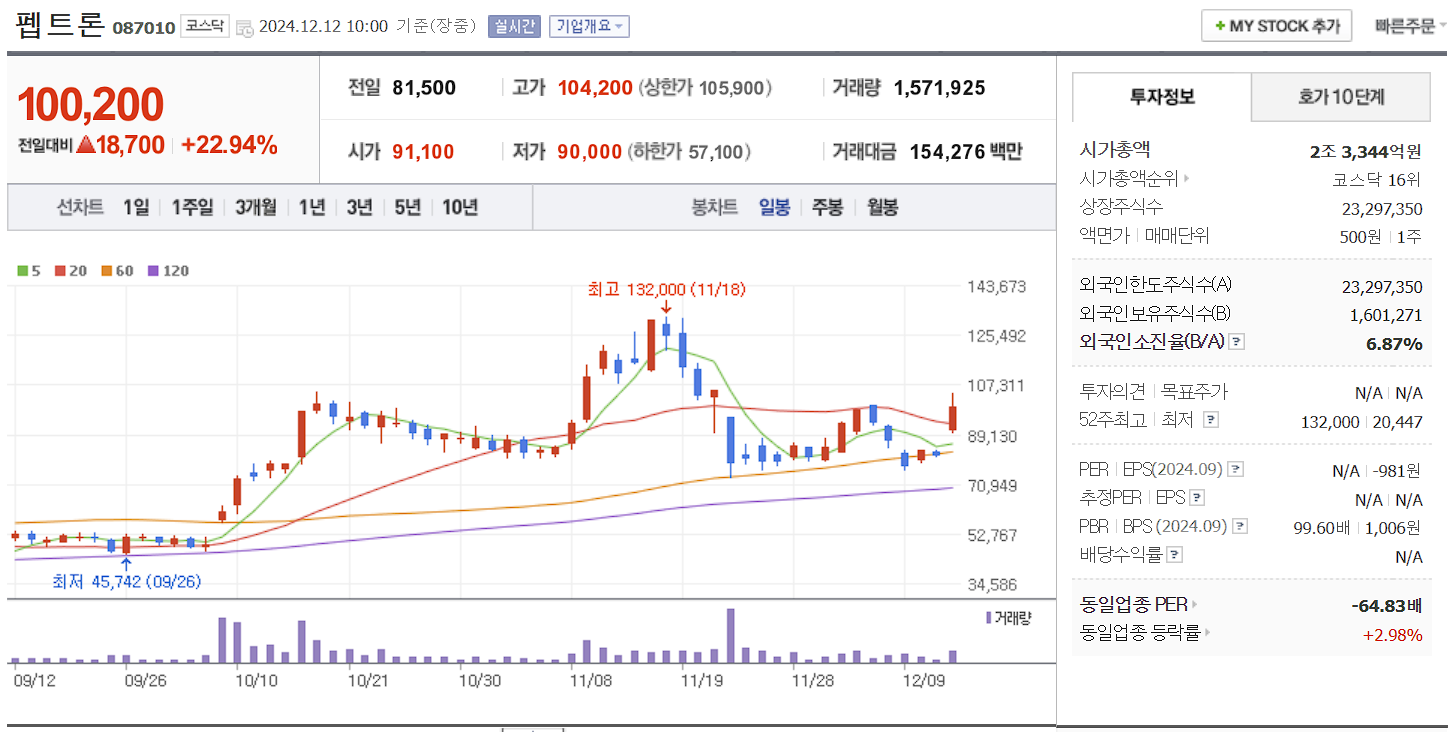1448x732 pixels.
Task: Select the 주봉 weekly chart tab
Action: point(827,207)
